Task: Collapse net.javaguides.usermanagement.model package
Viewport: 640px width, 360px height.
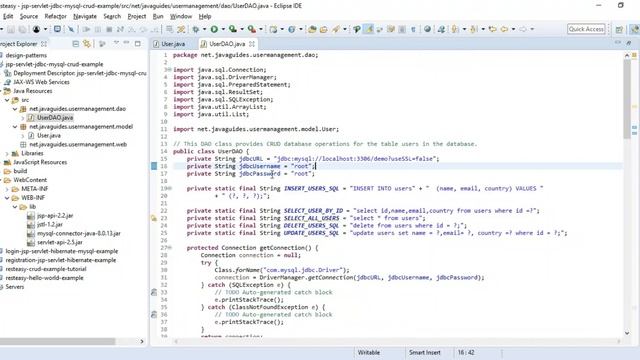Action: click(15, 127)
